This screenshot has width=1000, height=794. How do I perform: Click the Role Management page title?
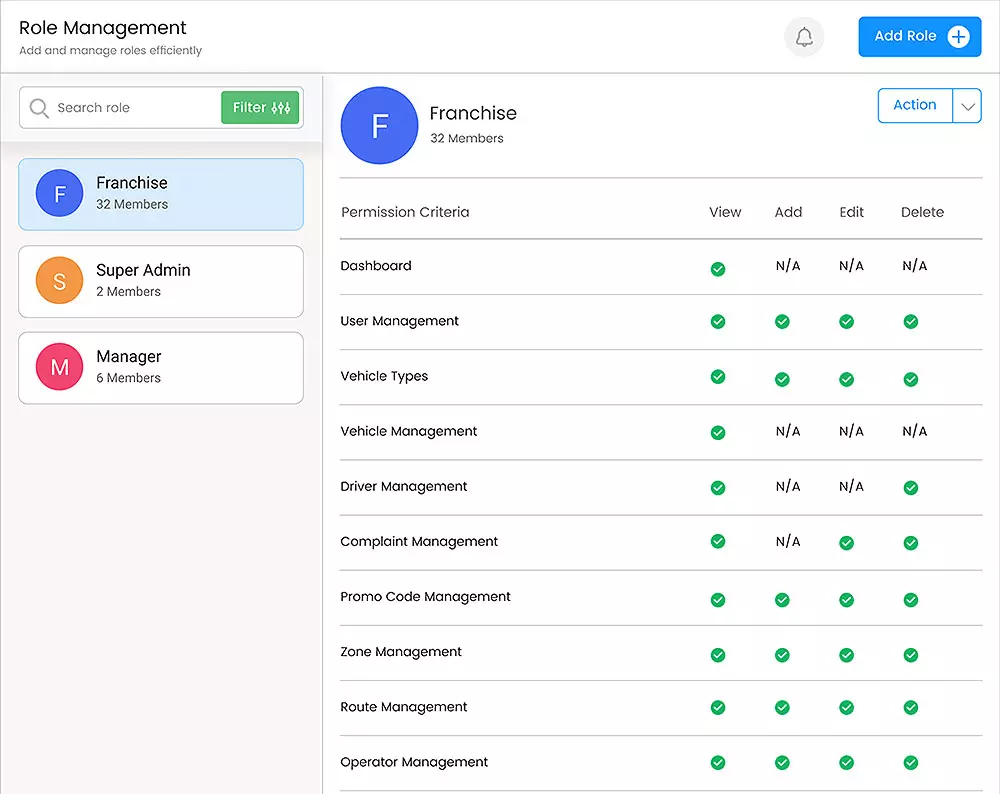103,27
